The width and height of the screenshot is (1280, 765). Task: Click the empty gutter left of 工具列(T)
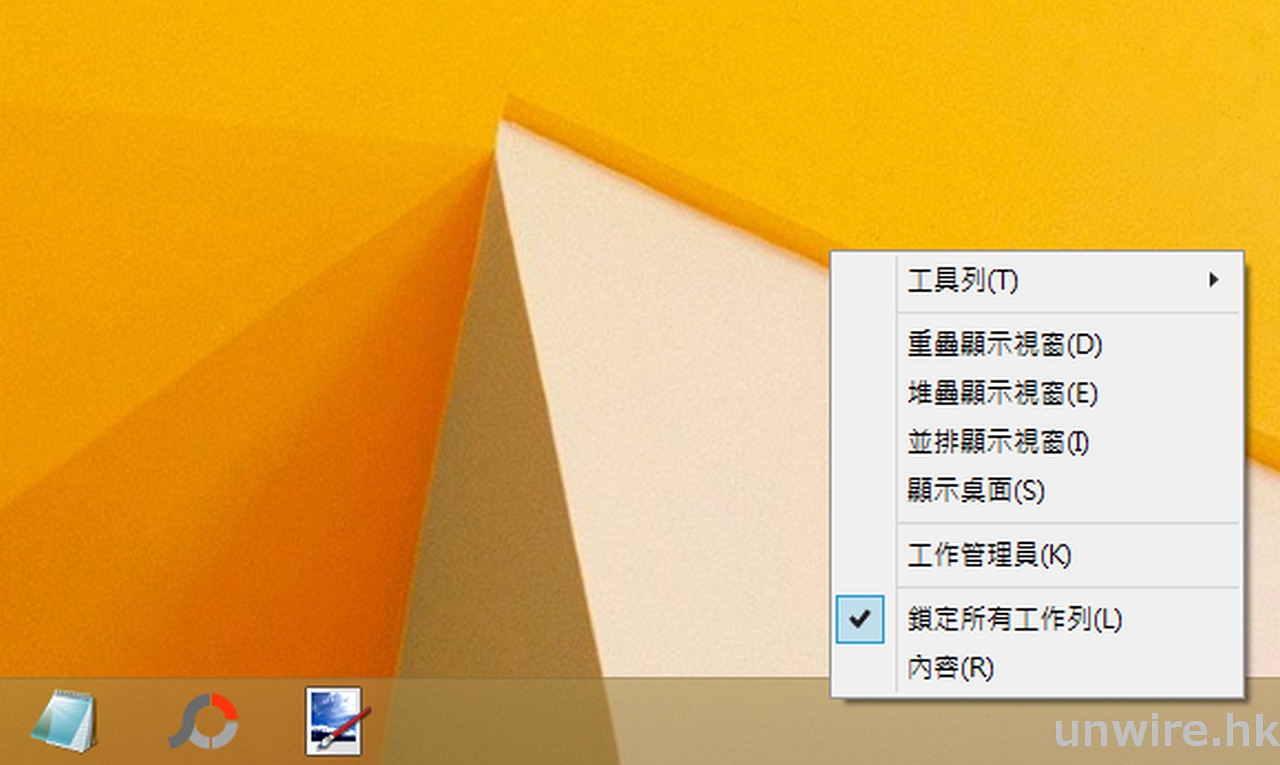click(862, 281)
